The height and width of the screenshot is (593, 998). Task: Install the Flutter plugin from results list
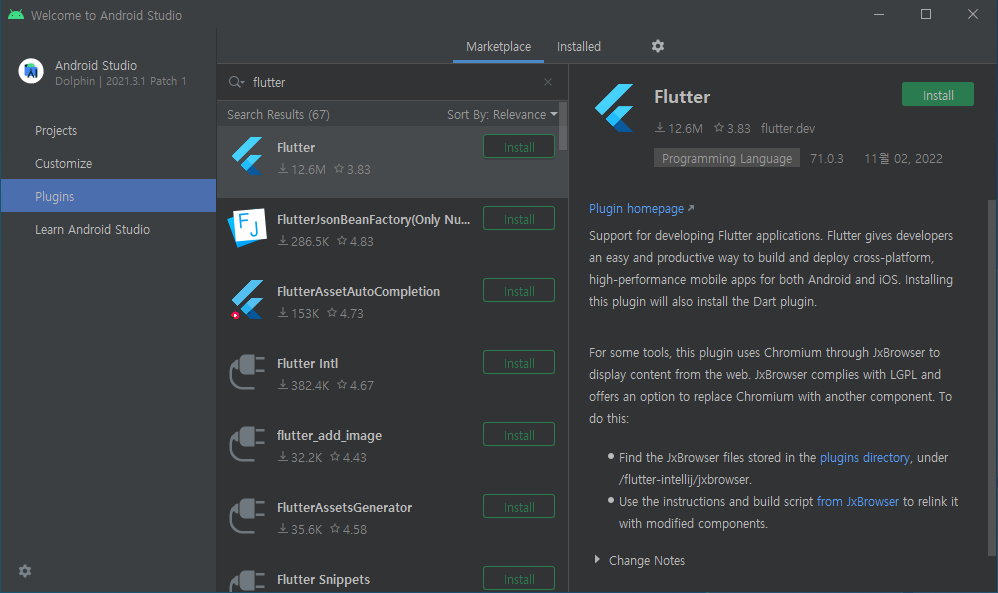pos(519,147)
